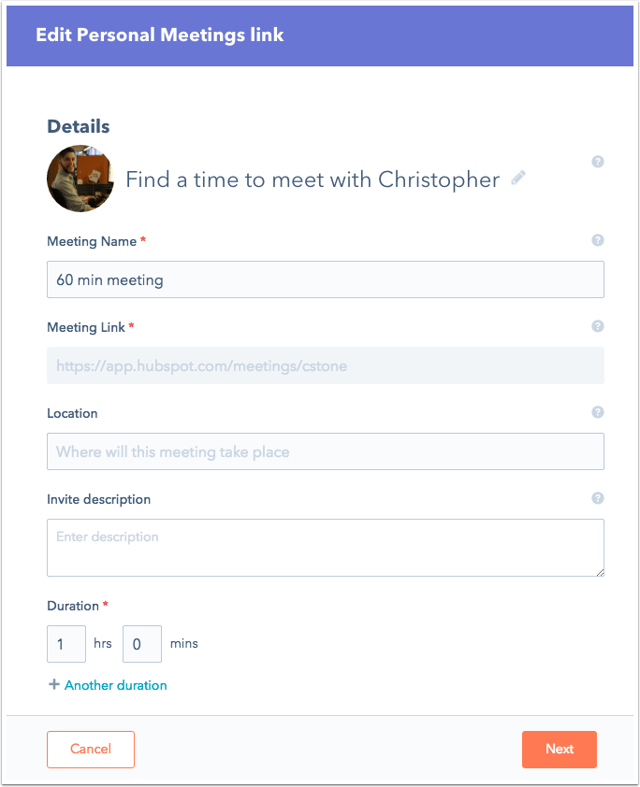Click the pencil edit icon beside headline
Screen dimensions: 640x787
pyautogui.click(x=519, y=178)
